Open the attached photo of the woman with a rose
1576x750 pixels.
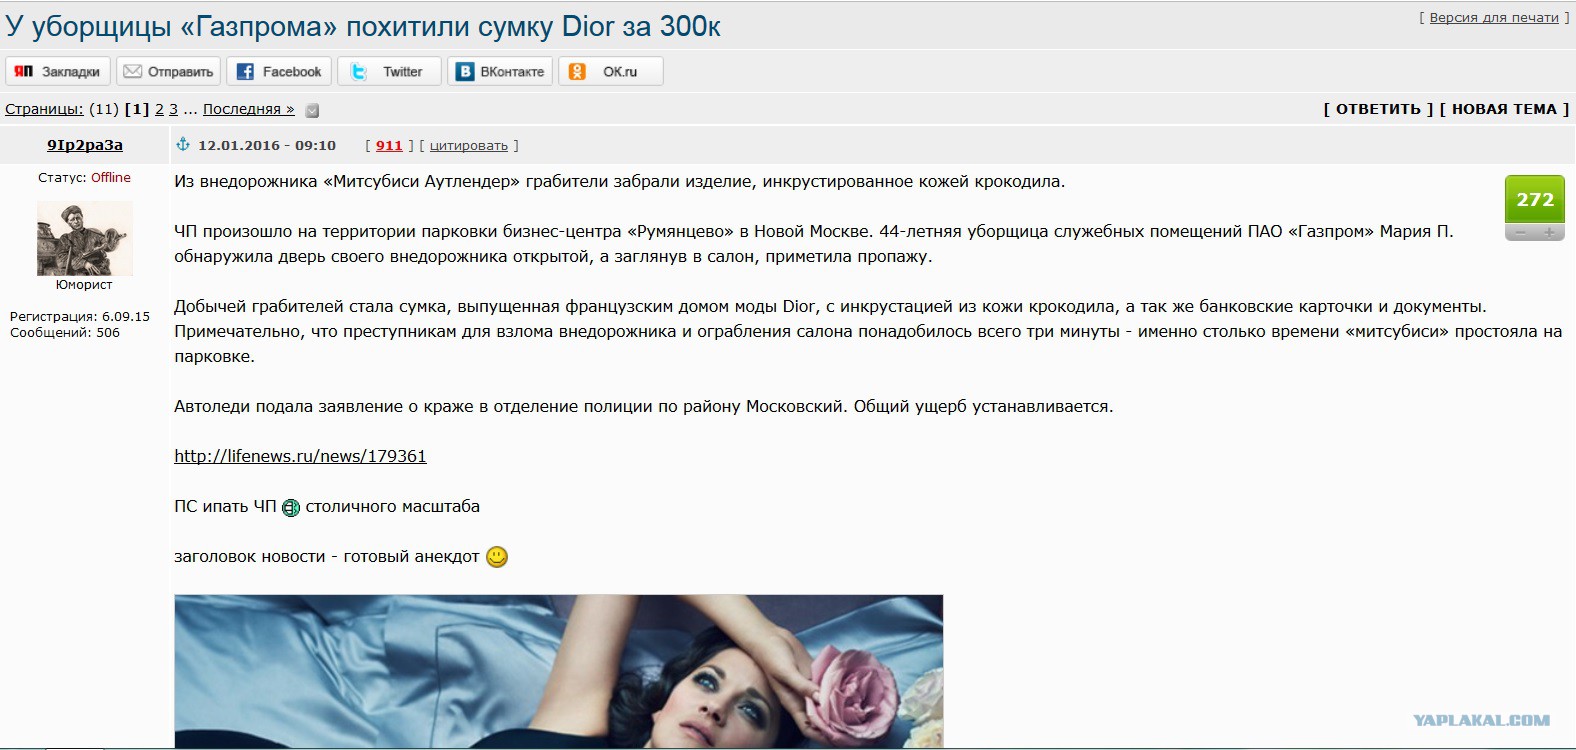point(558,671)
